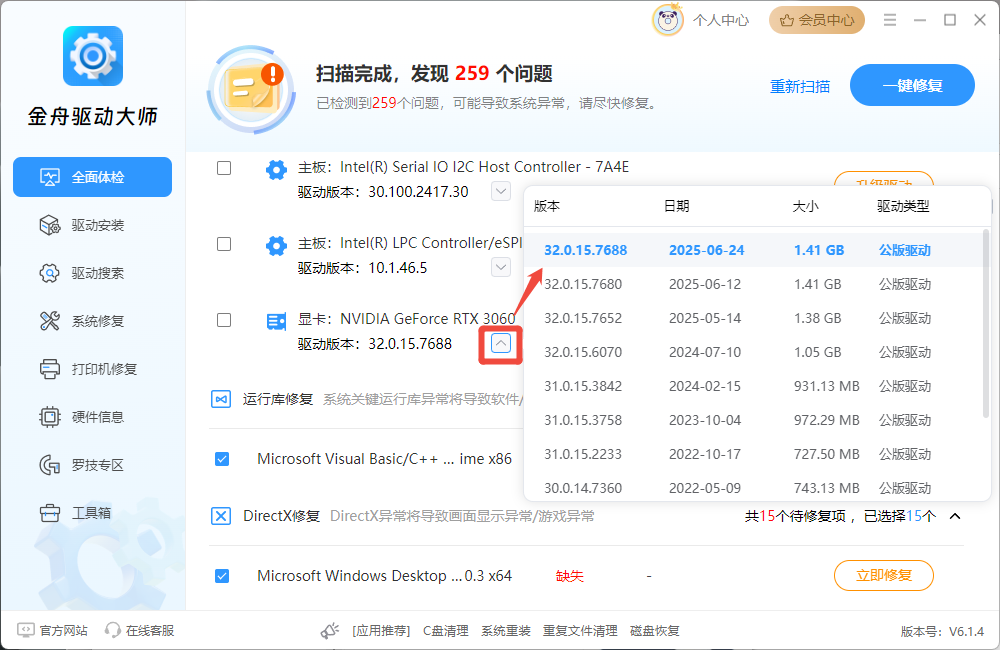Click the Serial IO controller gear icon

pyautogui.click(x=276, y=170)
